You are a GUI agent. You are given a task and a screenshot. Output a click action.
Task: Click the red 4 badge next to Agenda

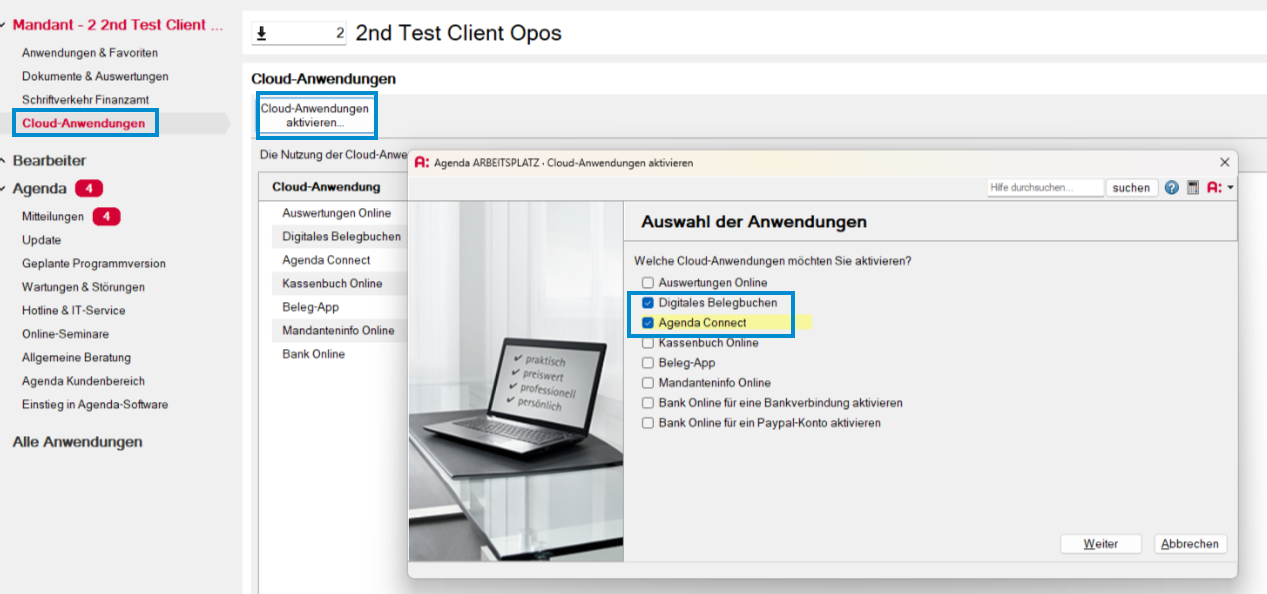tap(91, 188)
